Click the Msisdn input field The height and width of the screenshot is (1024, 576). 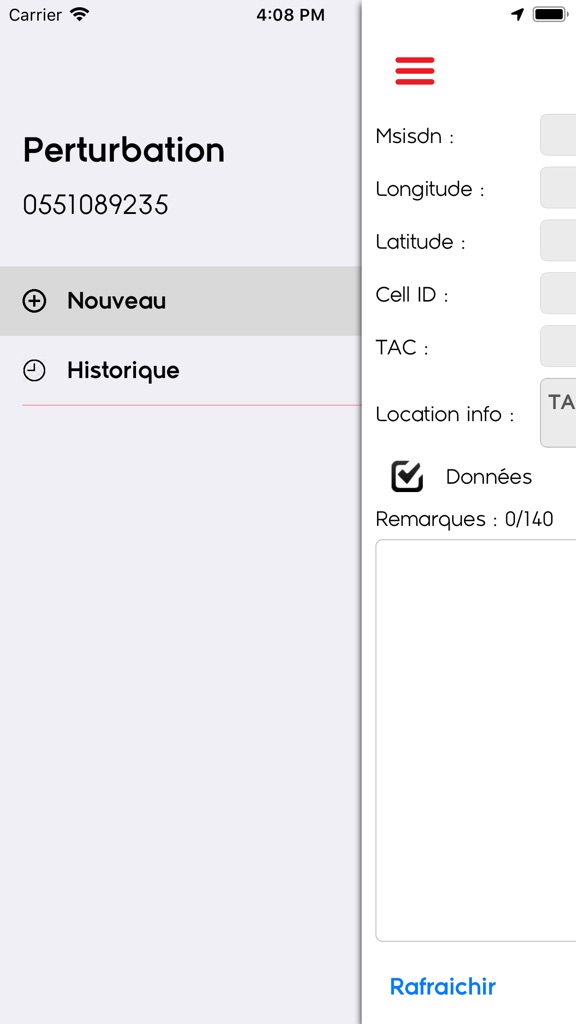point(558,135)
